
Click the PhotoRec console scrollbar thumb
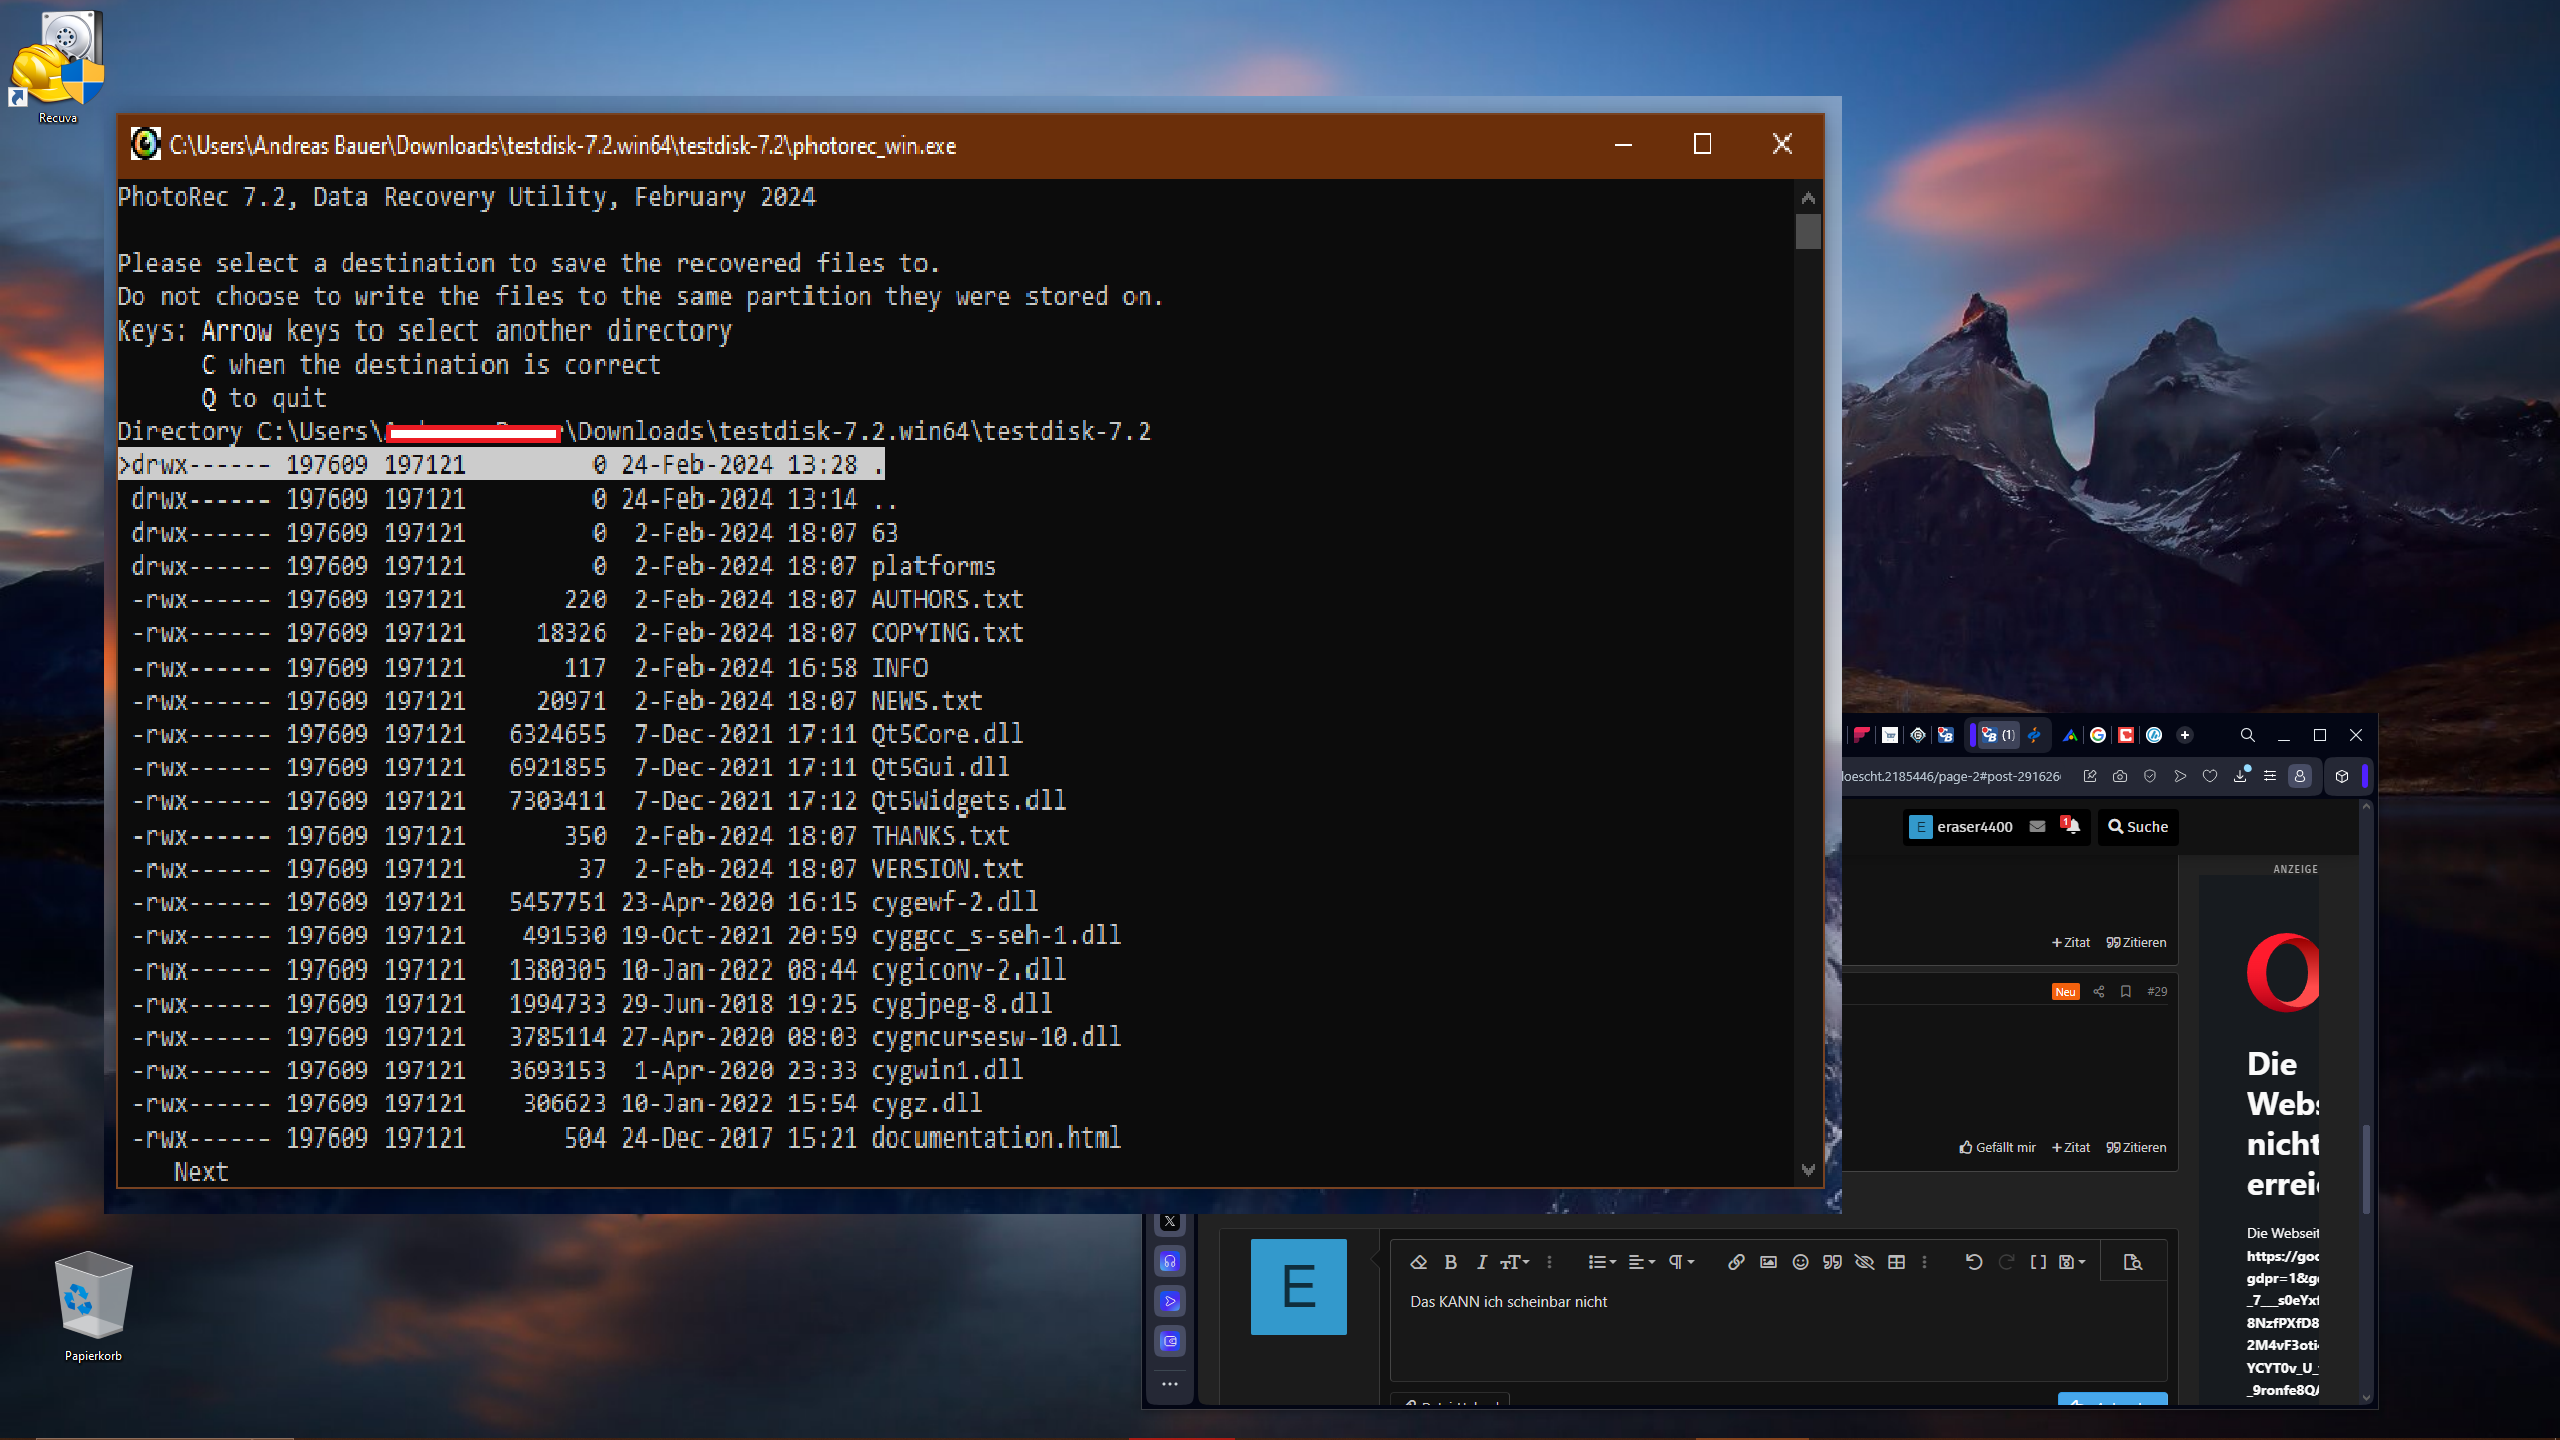(1807, 232)
